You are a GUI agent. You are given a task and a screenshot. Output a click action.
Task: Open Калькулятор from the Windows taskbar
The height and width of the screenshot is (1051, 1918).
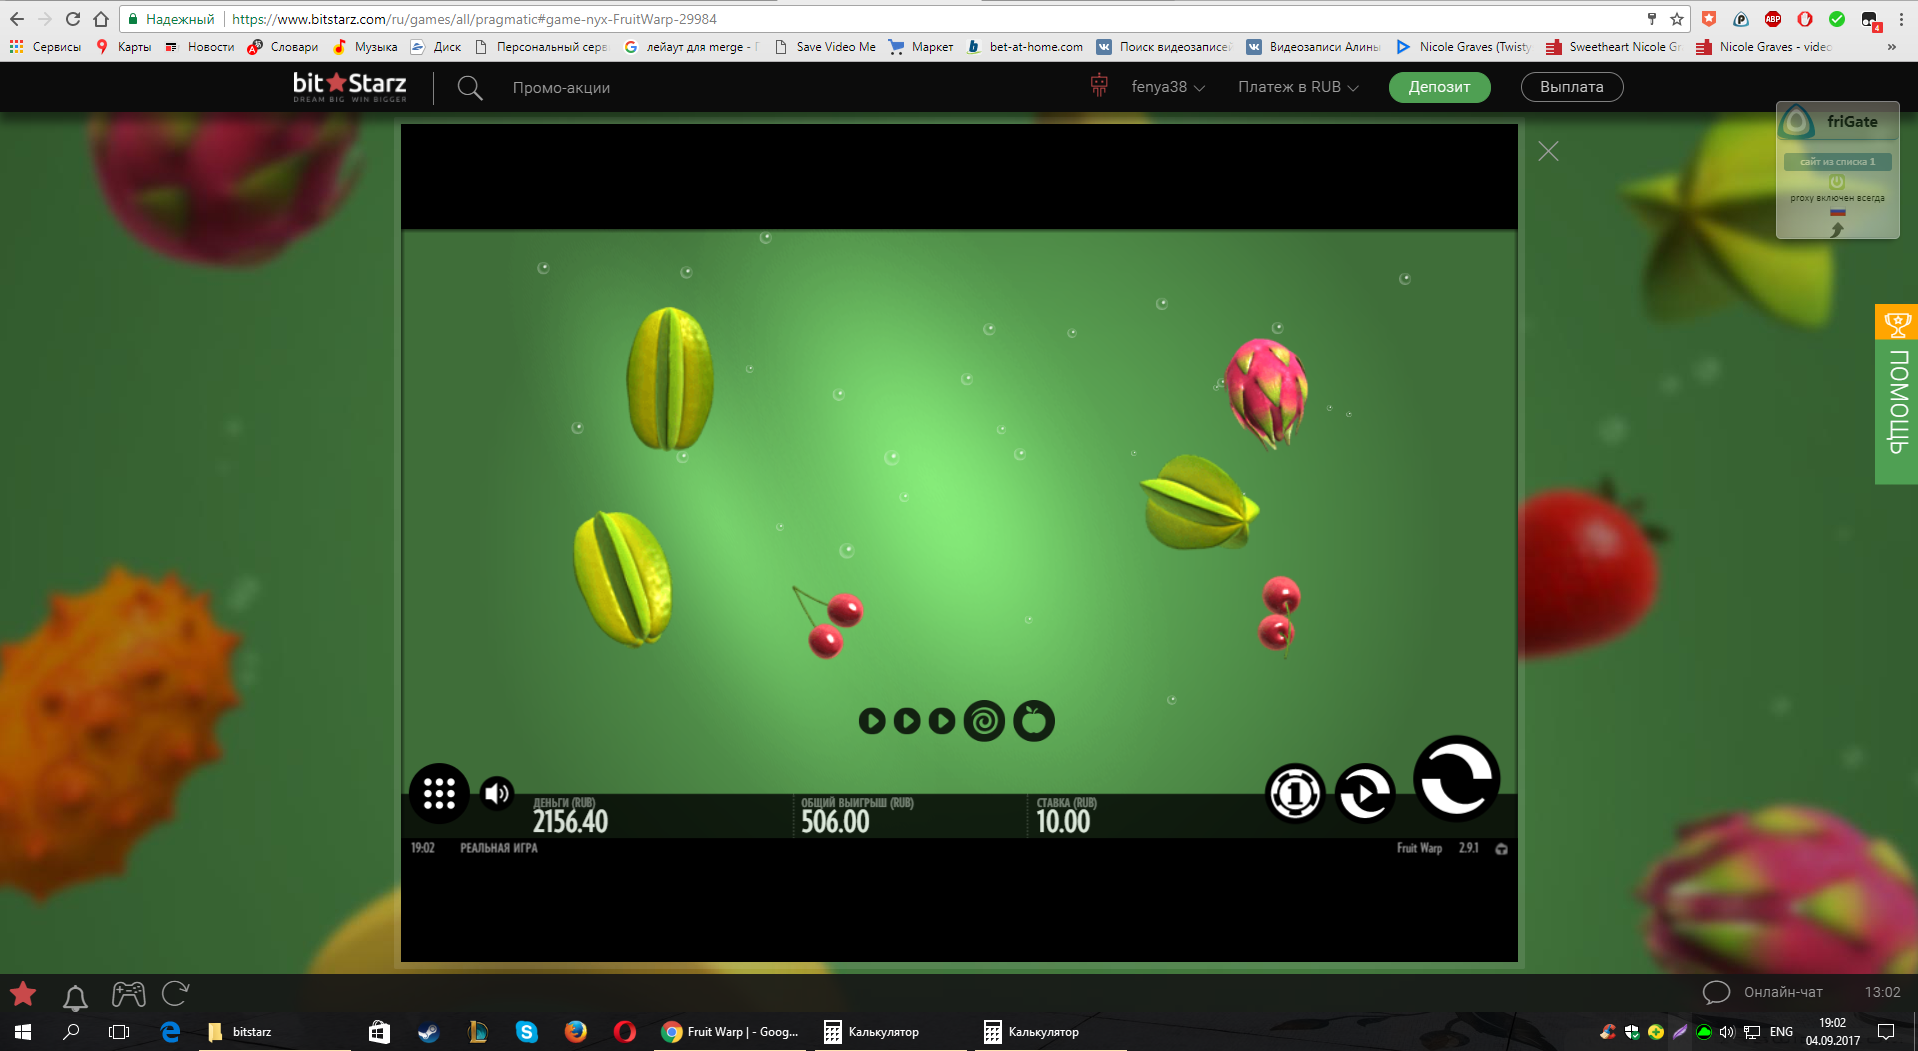(x=872, y=1032)
